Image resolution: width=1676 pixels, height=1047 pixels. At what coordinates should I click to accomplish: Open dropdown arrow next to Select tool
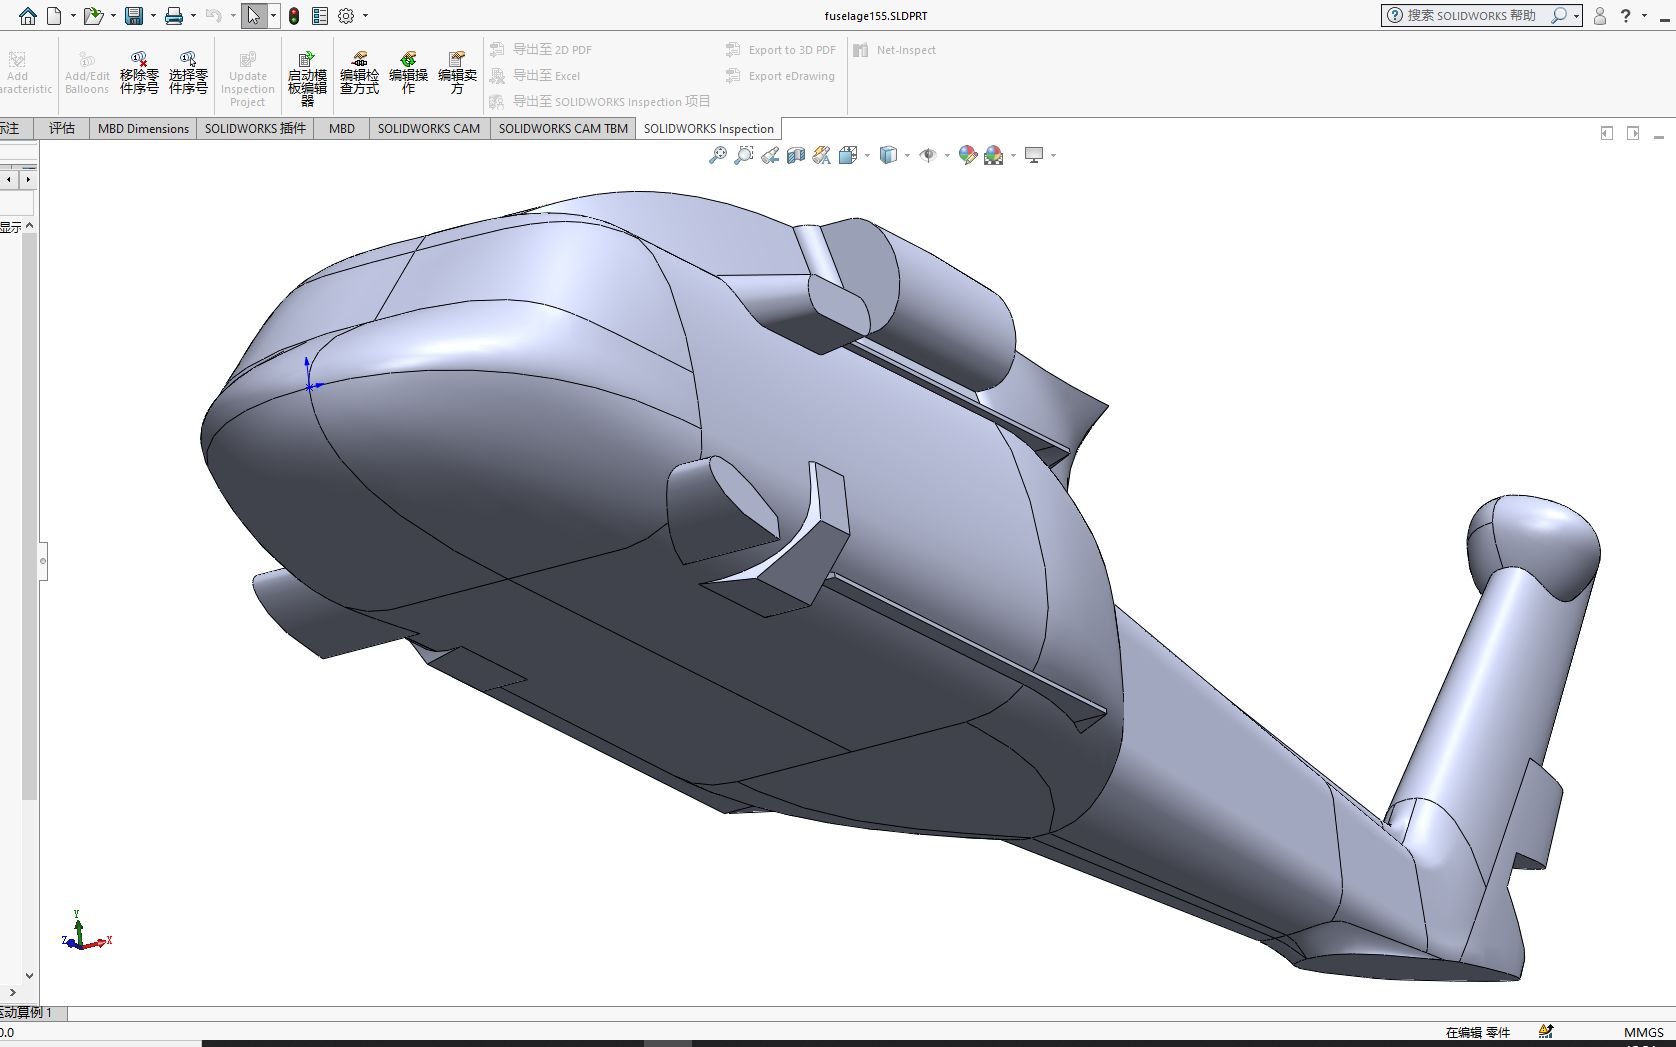pyautogui.click(x=273, y=16)
